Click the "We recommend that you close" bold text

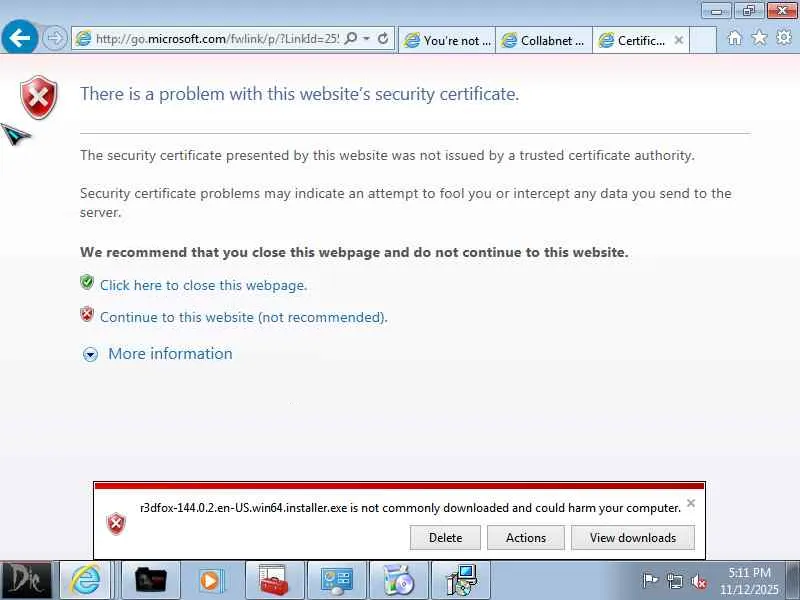pos(354,252)
